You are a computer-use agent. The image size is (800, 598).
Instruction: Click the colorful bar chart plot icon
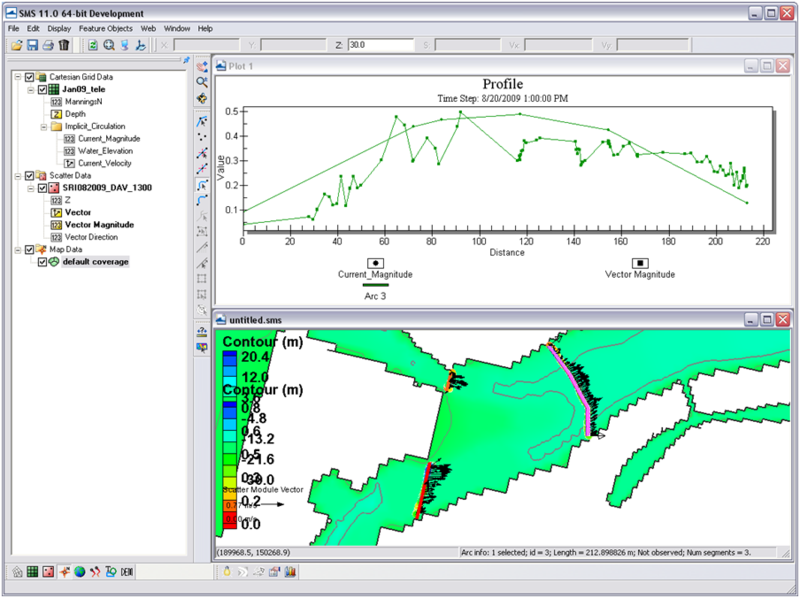(x=290, y=572)
